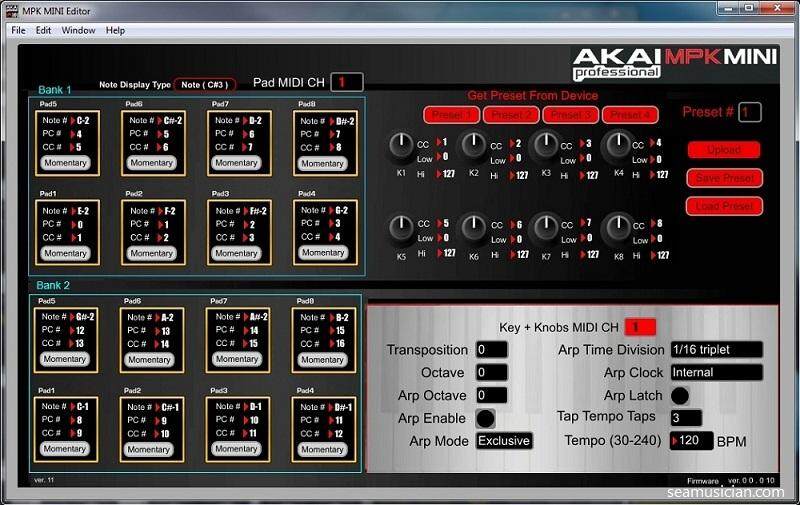Viewport: 800px width, 505px height.
Task: Open the Octave value box
Action: [492, 372]
